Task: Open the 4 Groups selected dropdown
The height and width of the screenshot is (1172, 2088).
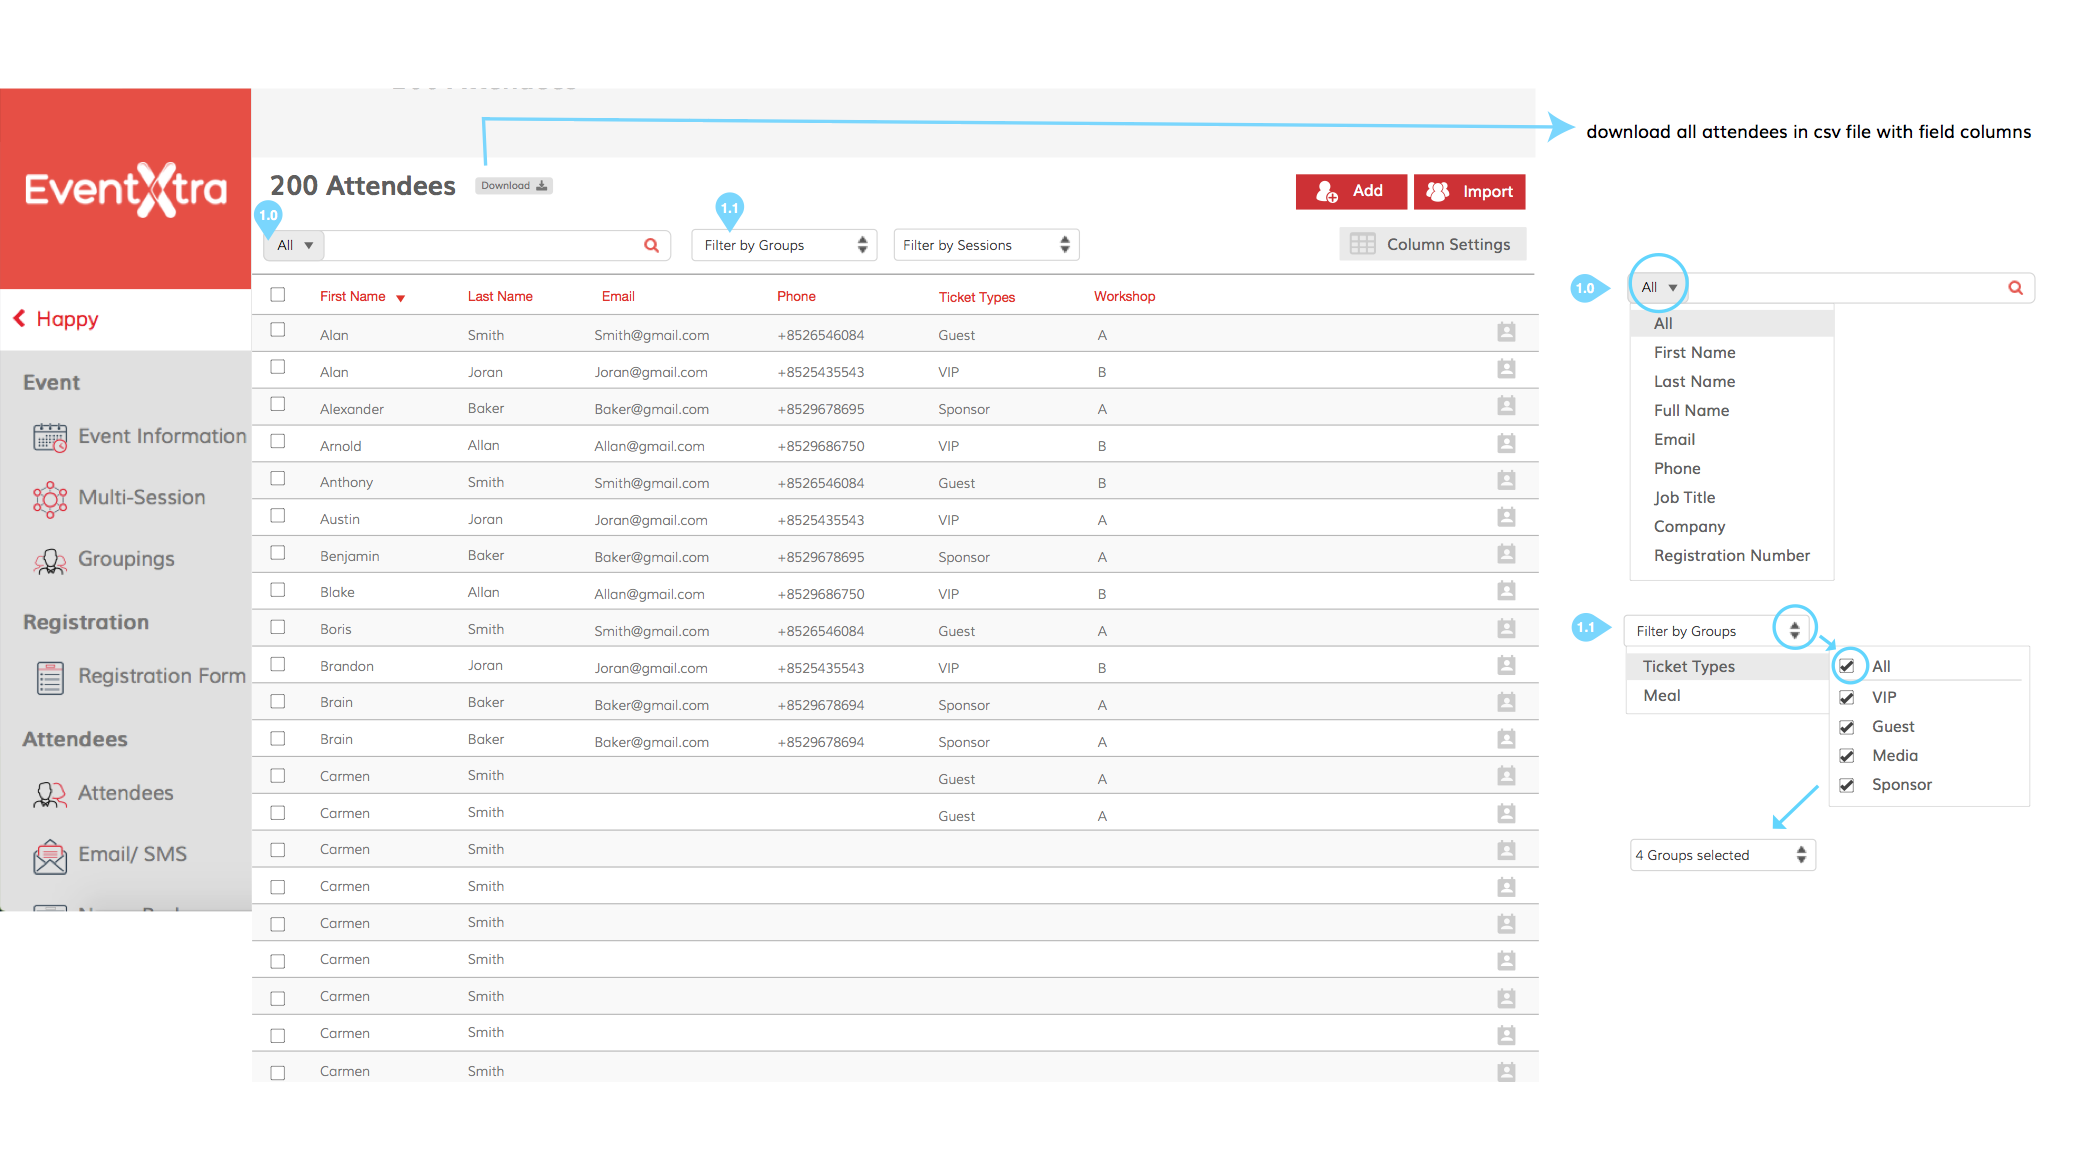Action: pos(1723,855)
